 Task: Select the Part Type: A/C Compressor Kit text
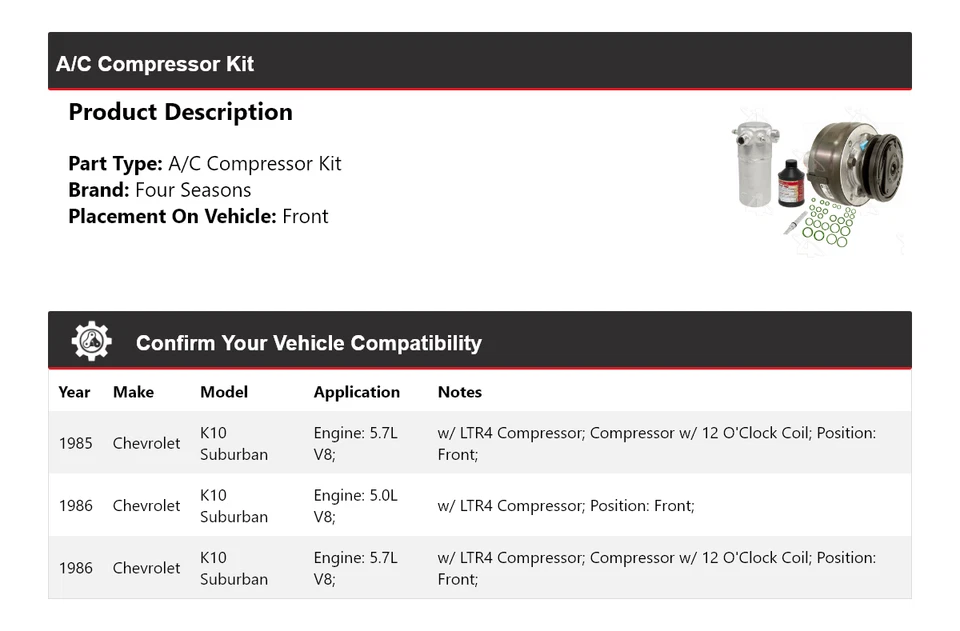click(204, 164)
